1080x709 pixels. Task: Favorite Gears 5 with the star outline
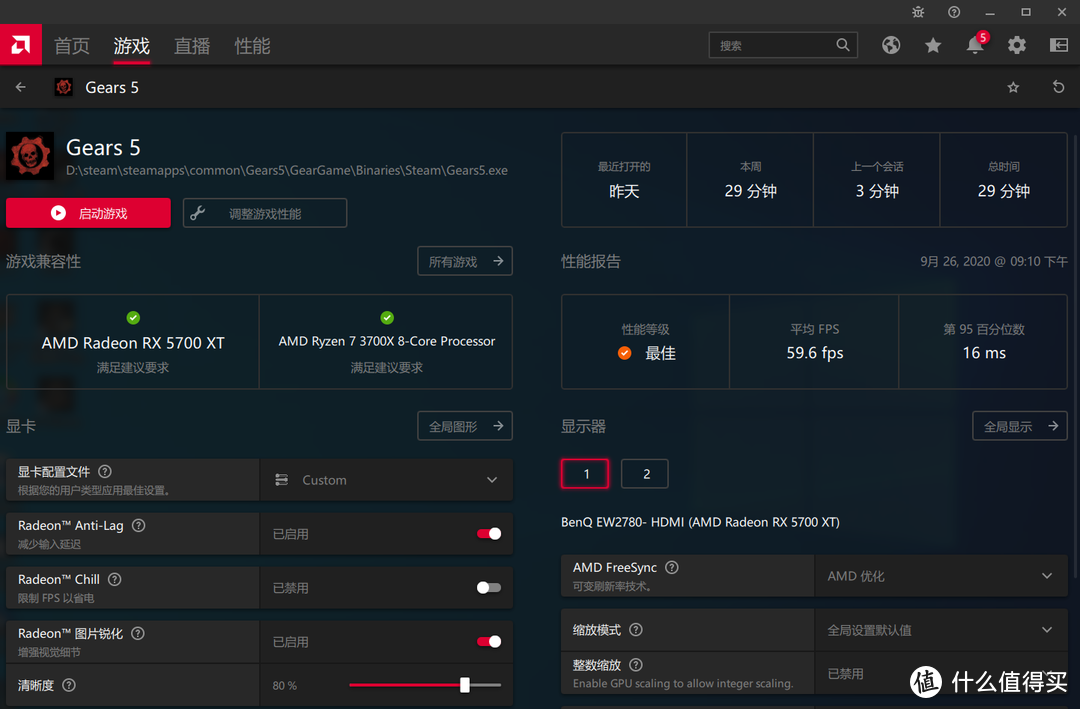point(1013,87)
